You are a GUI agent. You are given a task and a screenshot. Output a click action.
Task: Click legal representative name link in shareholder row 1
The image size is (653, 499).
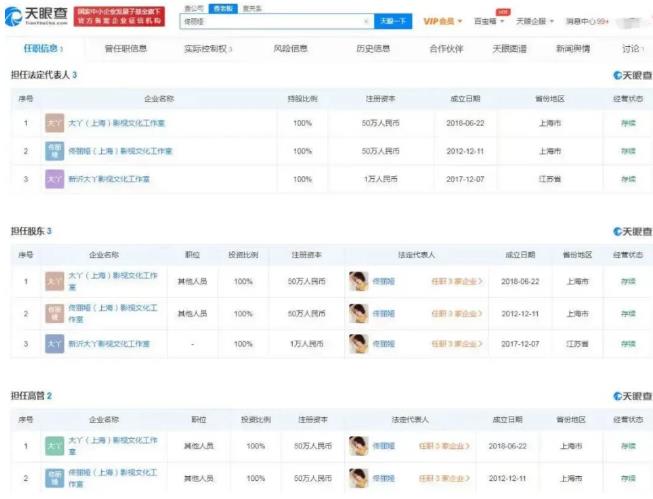(383, 282)
